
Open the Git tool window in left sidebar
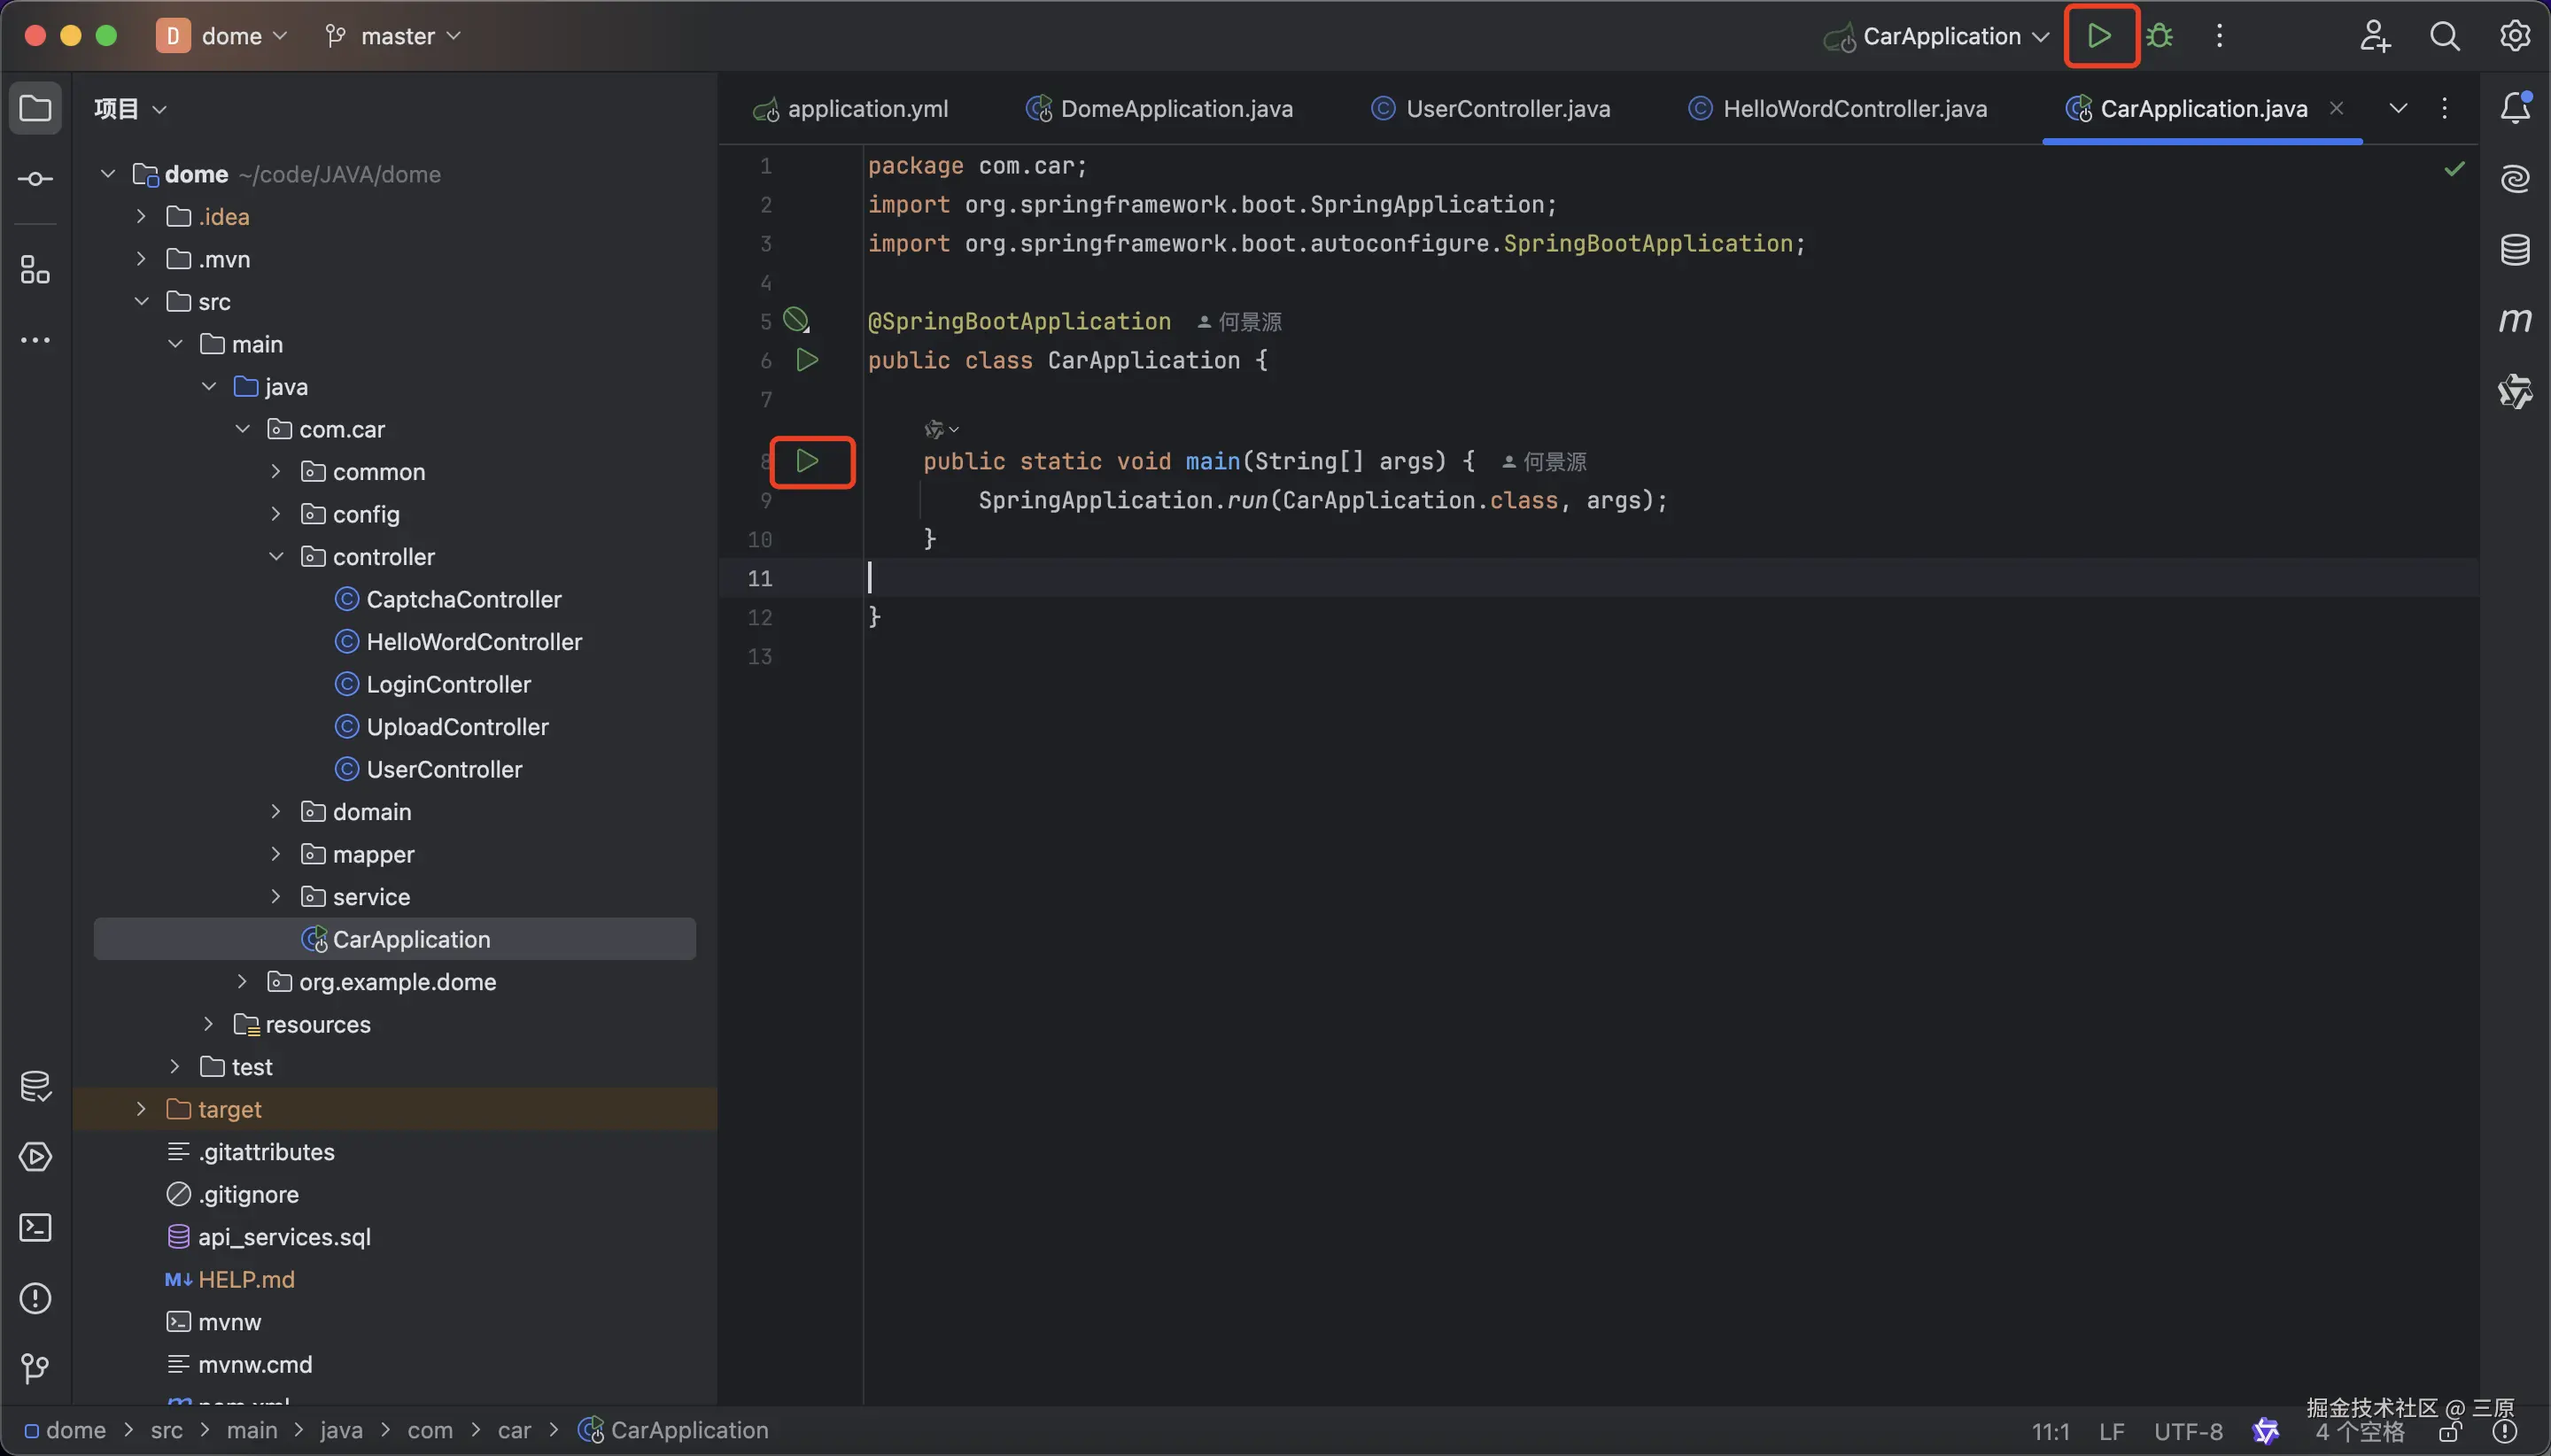[36, 1368]
